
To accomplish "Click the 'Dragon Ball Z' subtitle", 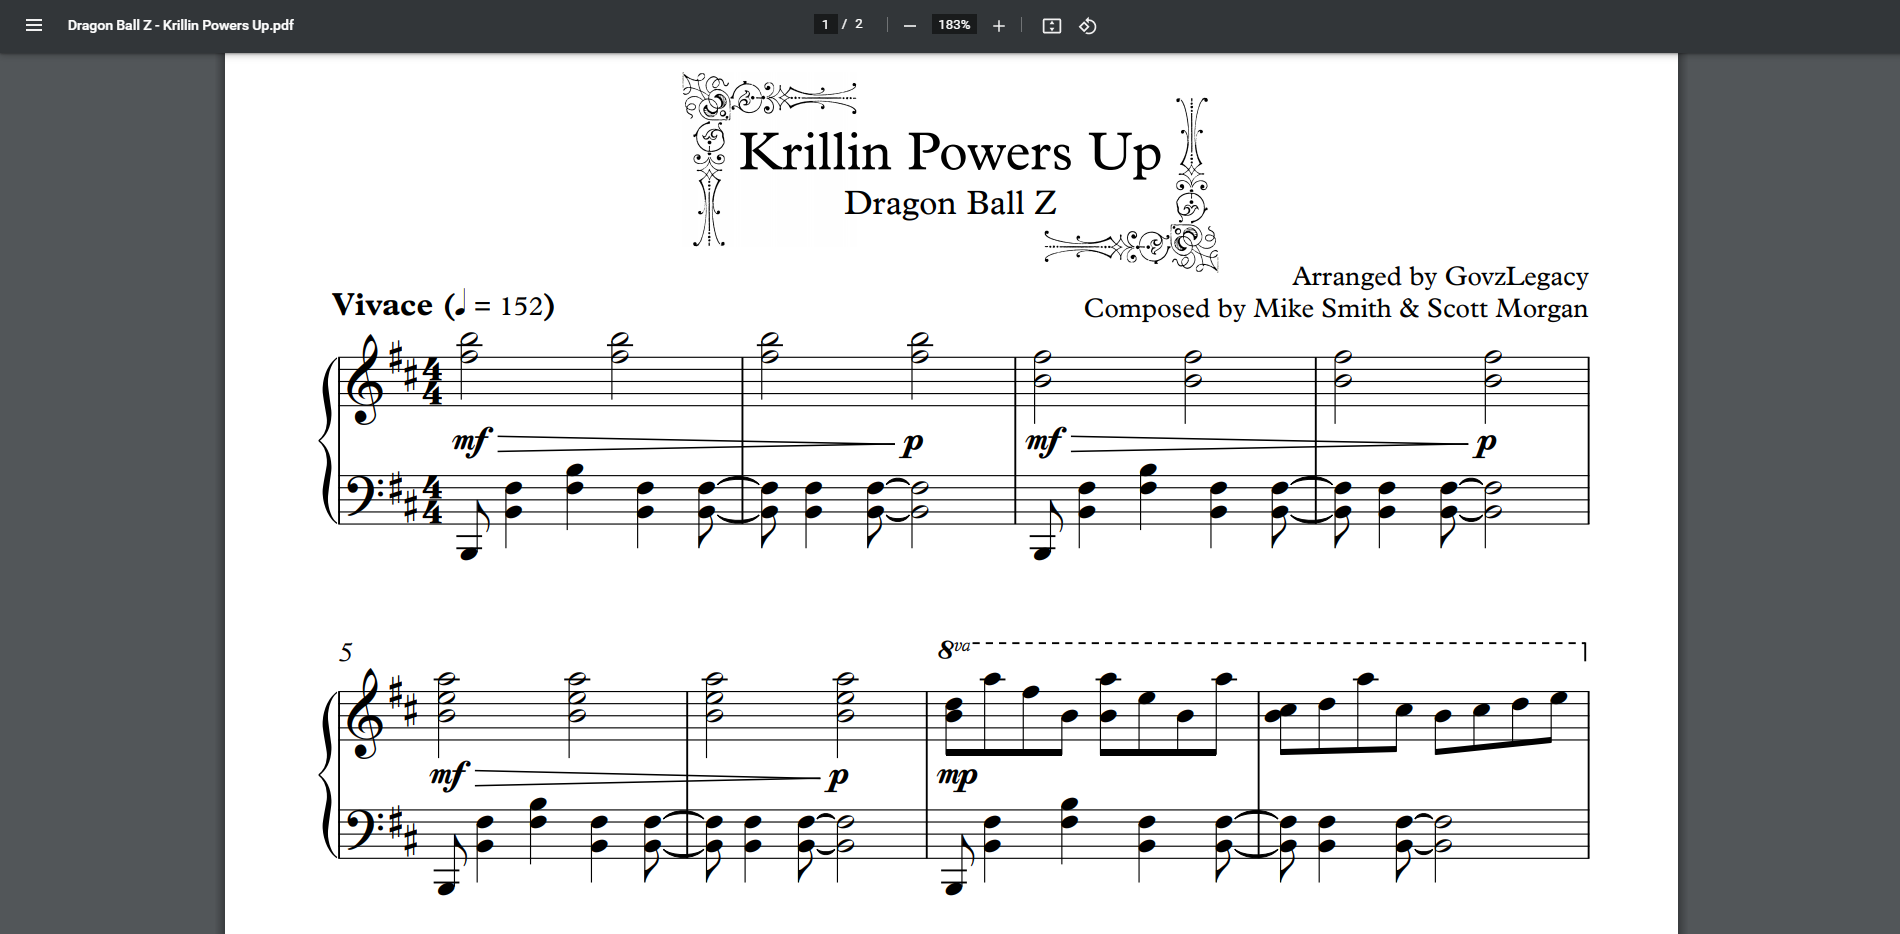I will pyautogui.click(x=949, y=203).
